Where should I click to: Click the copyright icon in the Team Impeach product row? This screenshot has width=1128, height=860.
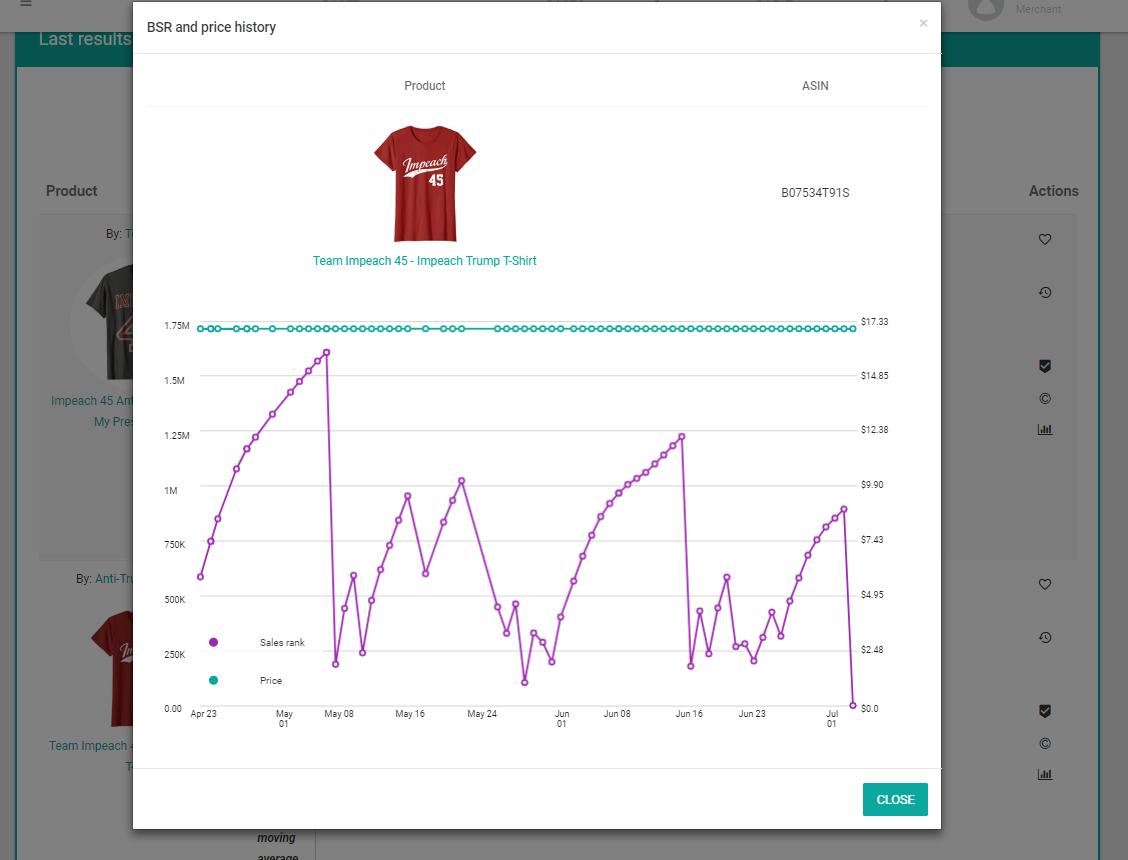[x=1045, y=743]
